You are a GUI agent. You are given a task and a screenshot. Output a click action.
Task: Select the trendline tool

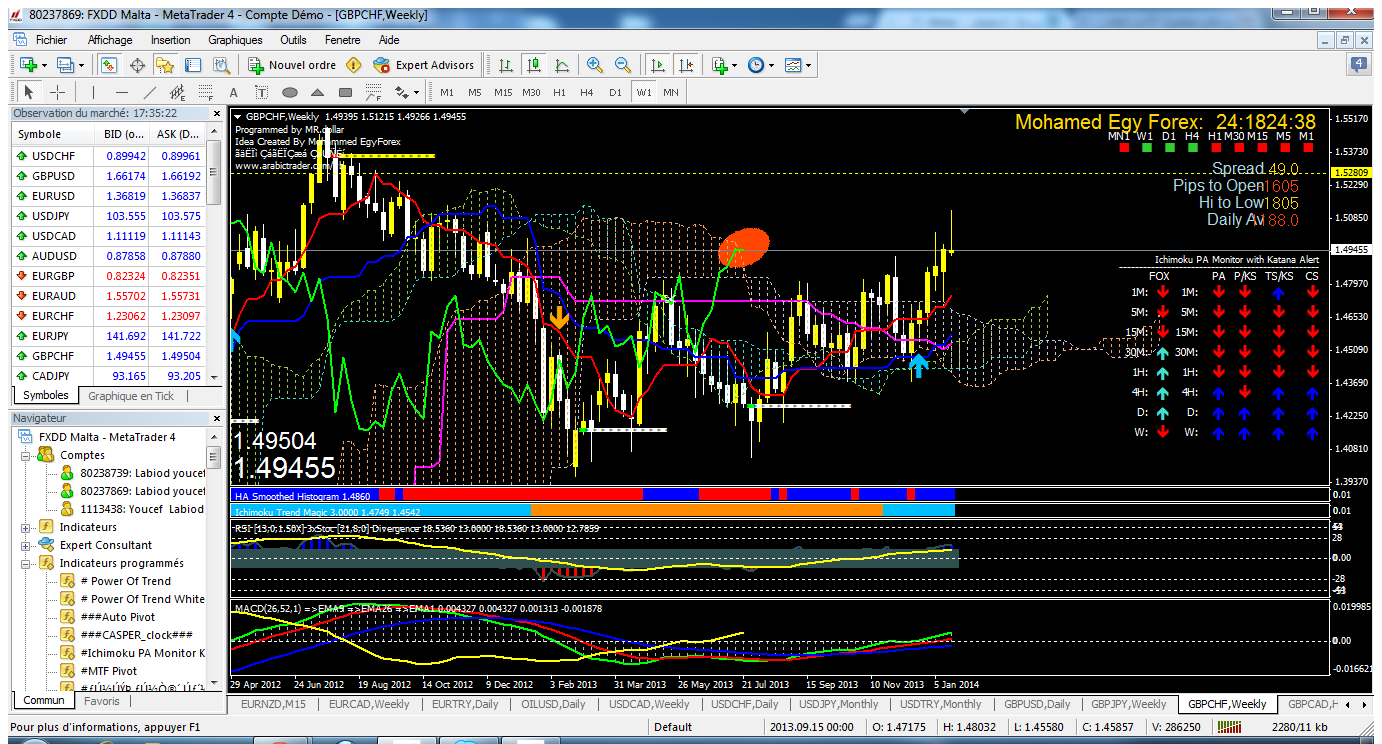click(x=150, y=92)
